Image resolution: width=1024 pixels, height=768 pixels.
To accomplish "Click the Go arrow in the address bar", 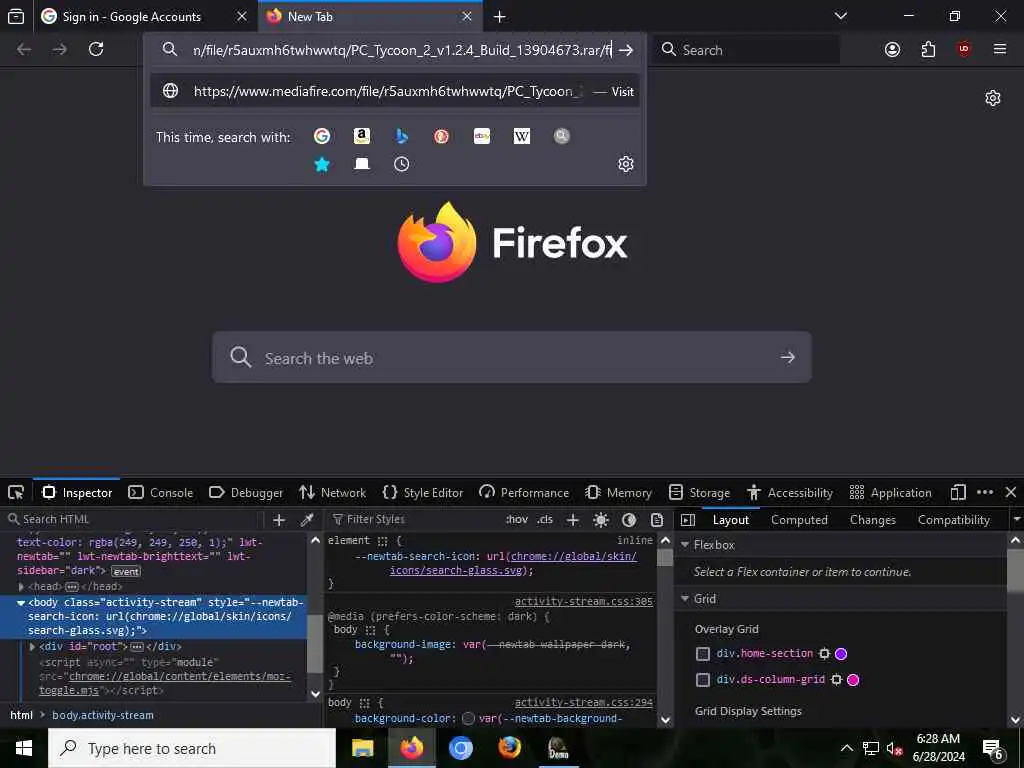I will tap(626, 50).
